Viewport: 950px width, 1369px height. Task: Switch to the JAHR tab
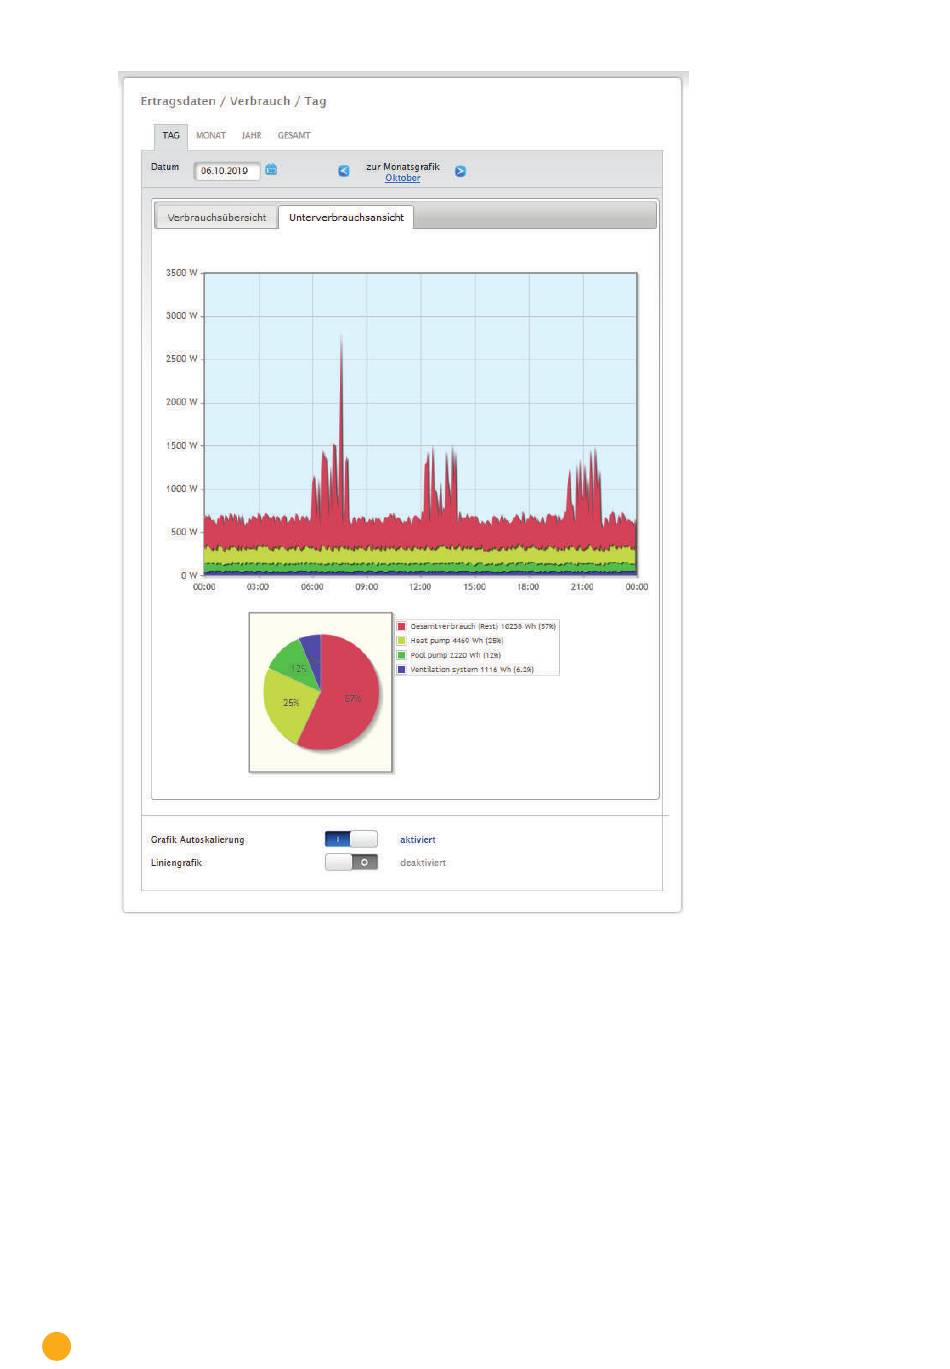click(x=251, y=135)
